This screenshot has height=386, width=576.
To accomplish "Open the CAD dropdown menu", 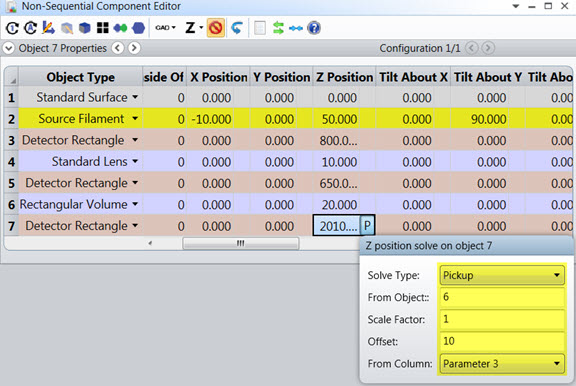I will (165, 28).
